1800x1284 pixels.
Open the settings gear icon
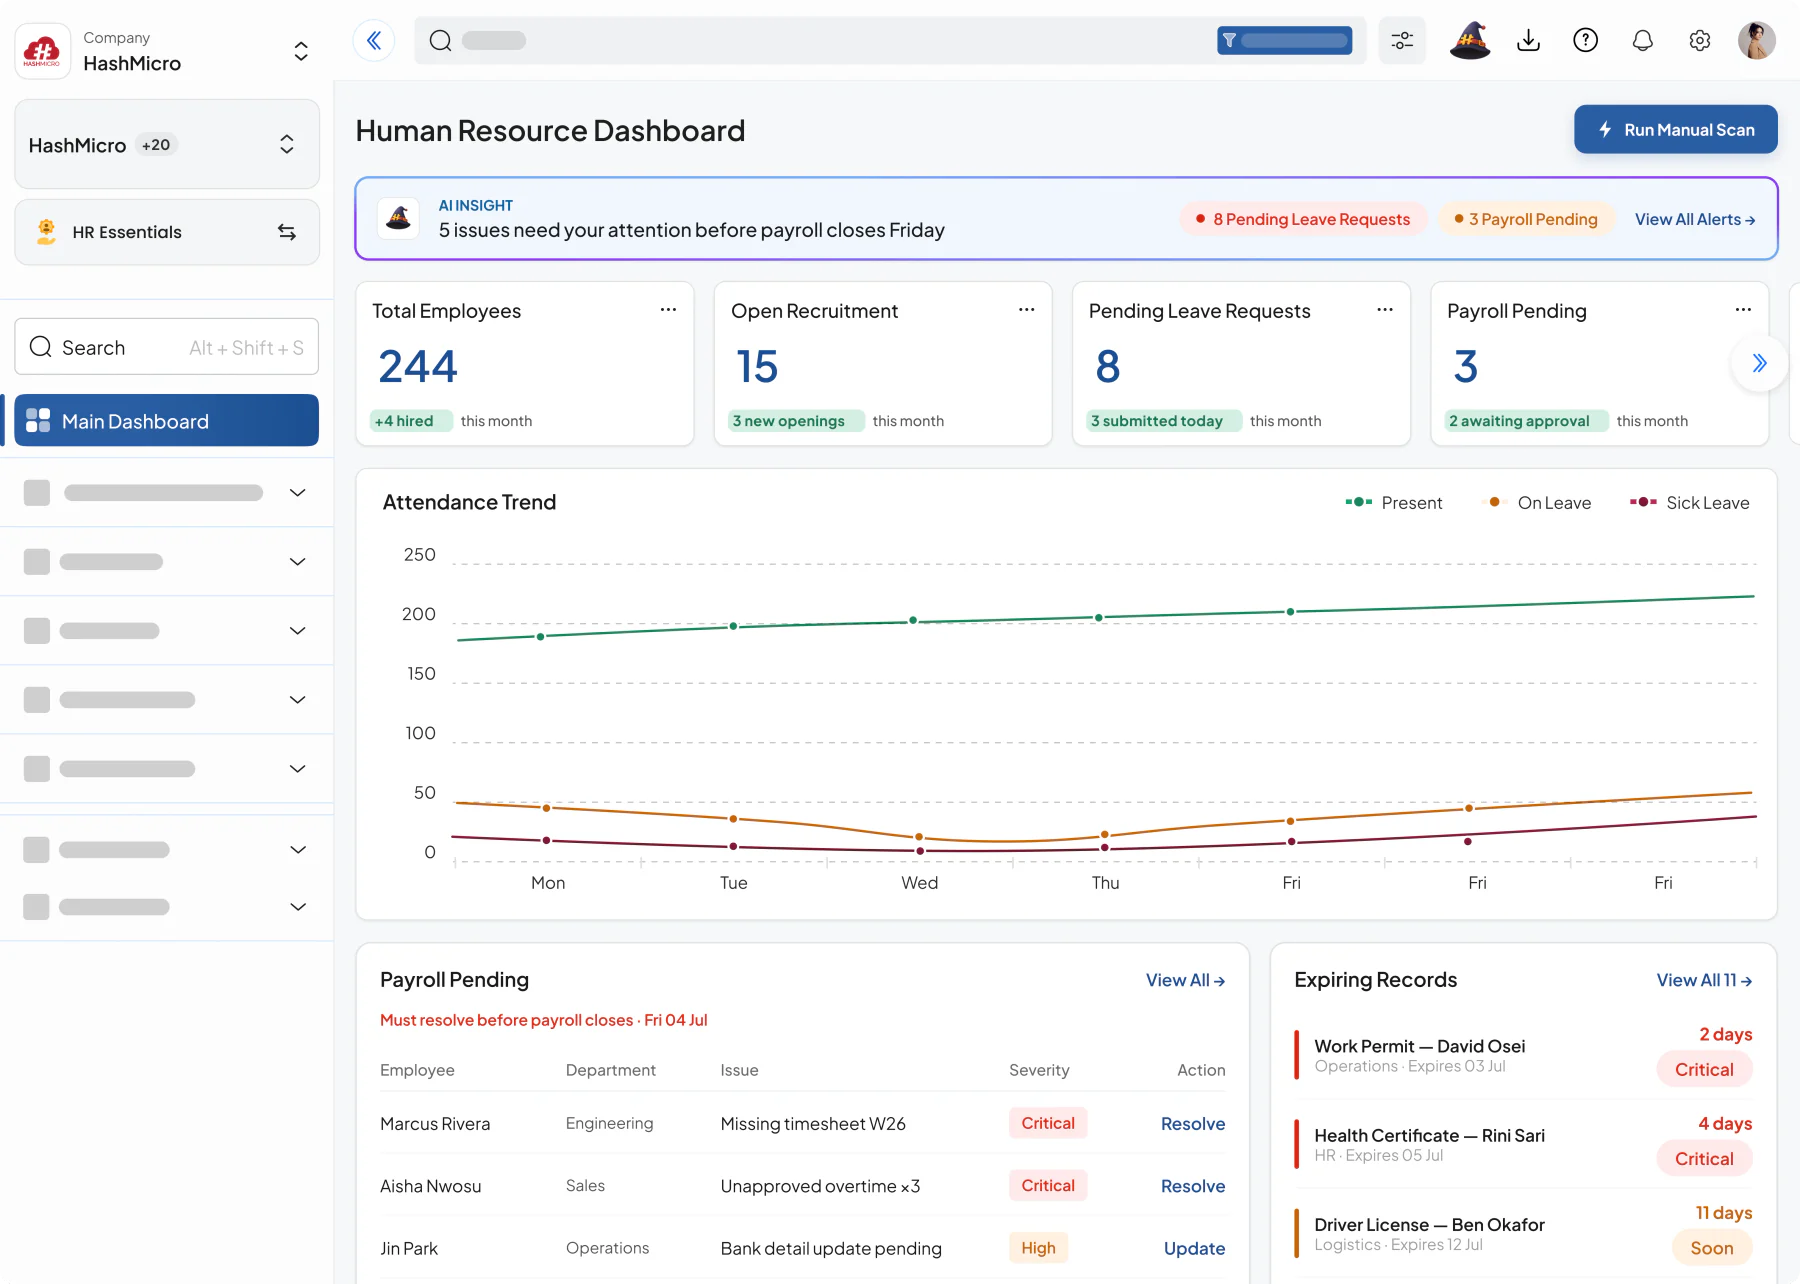[x=1699, y=40]
